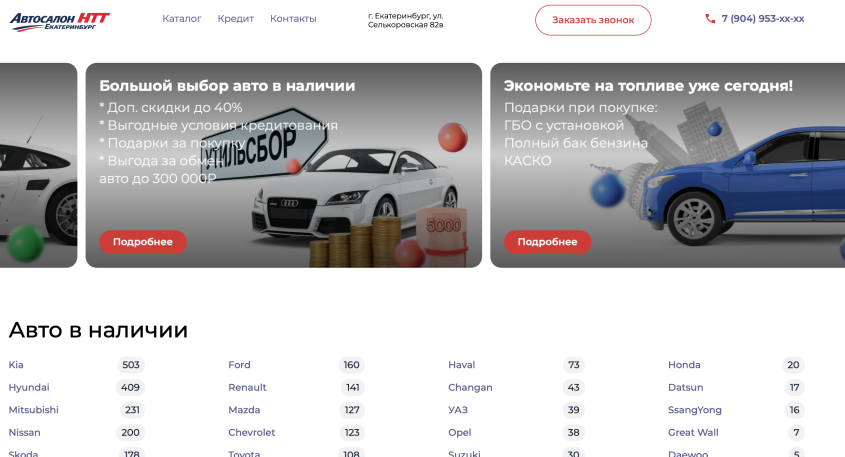This screenshot has height=457, width=845.
Task: Click Подробнее on the Большой выбор авто banner
Action: pos(143,242)
